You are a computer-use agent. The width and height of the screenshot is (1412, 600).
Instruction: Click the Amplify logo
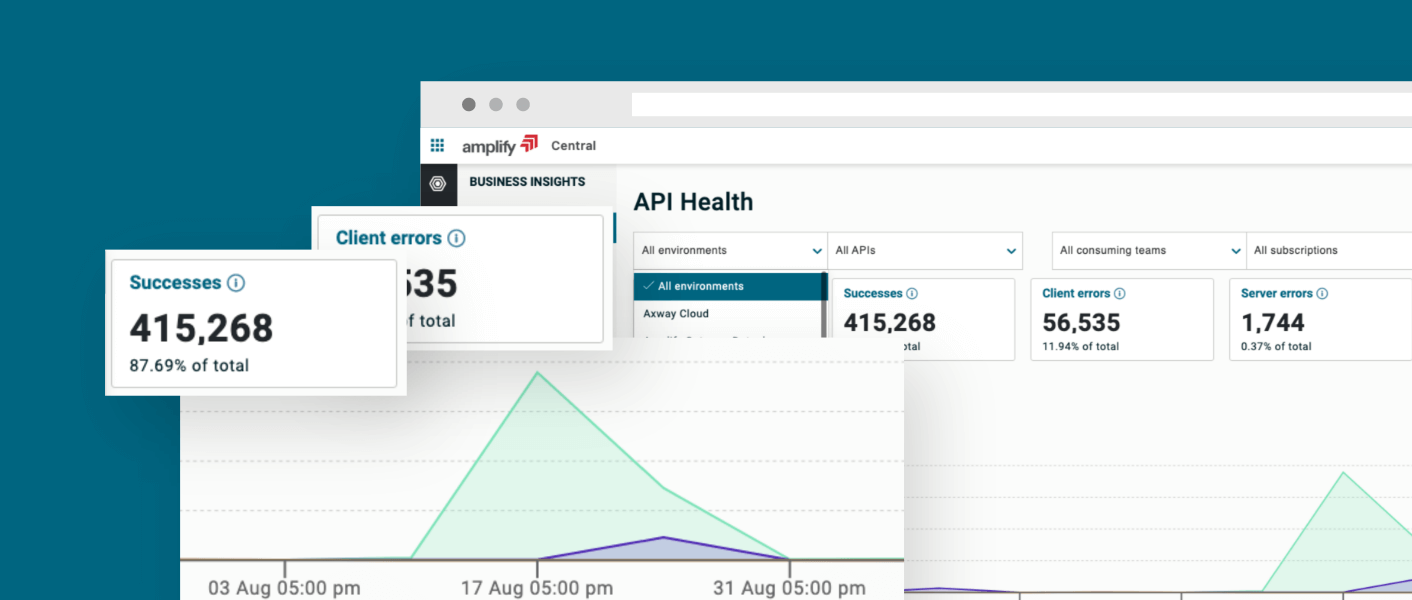499,145
